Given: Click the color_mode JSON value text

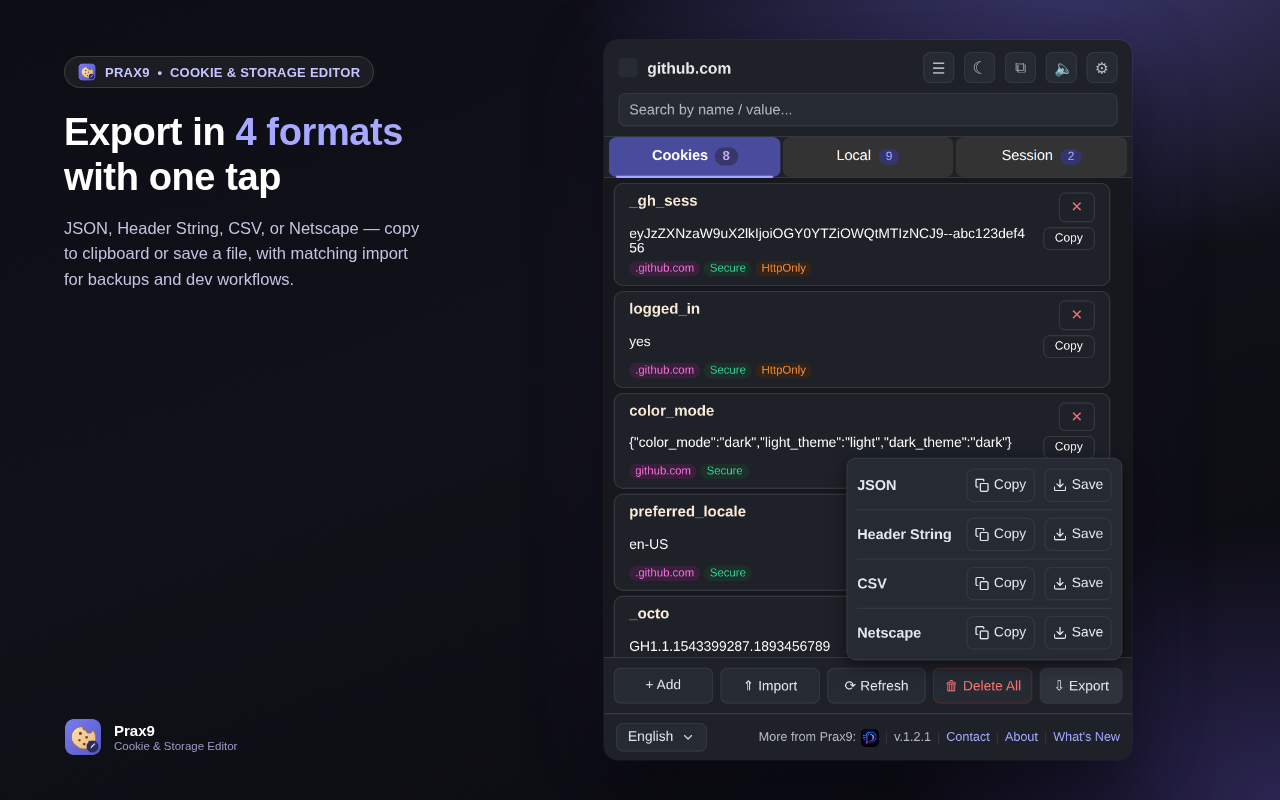Looking at the screenshot, I should [820, 442].
